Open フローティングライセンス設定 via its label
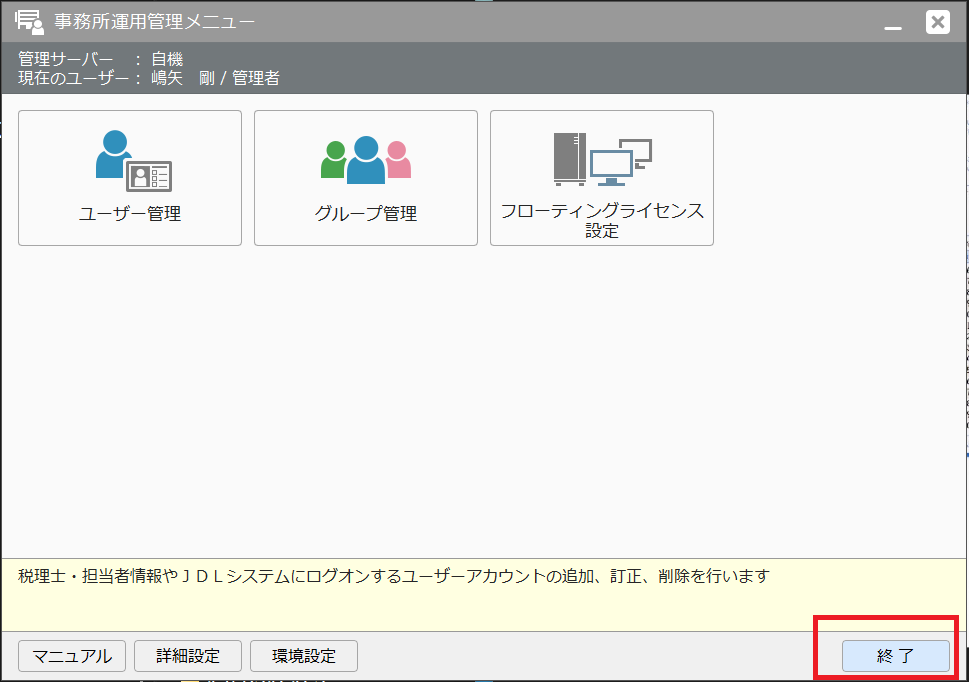The width and height of the screenshot is (969, 682). click(602, 221)
